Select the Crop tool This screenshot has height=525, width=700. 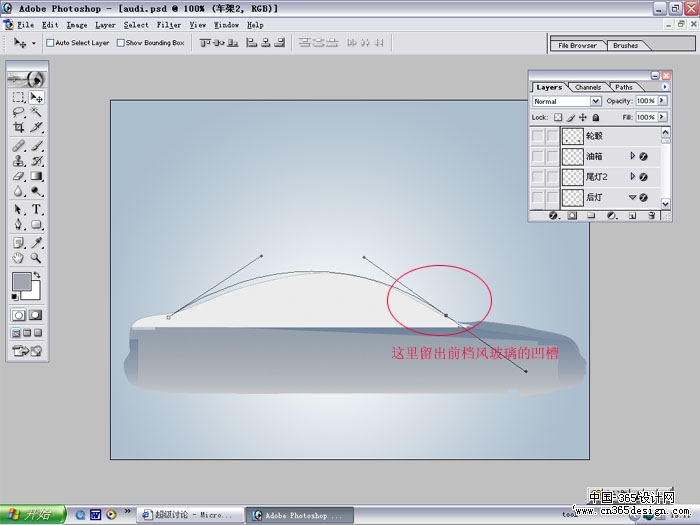(18, 127)
